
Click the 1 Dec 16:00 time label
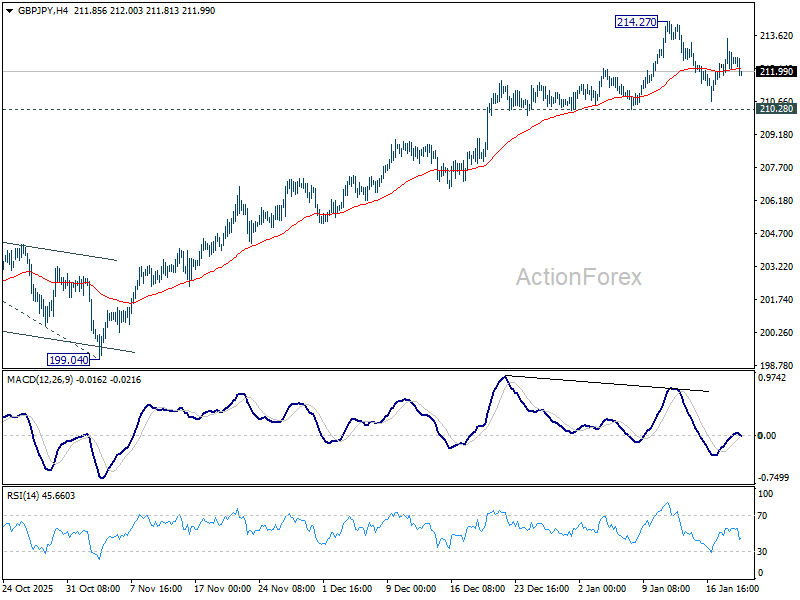coord(347,588)
